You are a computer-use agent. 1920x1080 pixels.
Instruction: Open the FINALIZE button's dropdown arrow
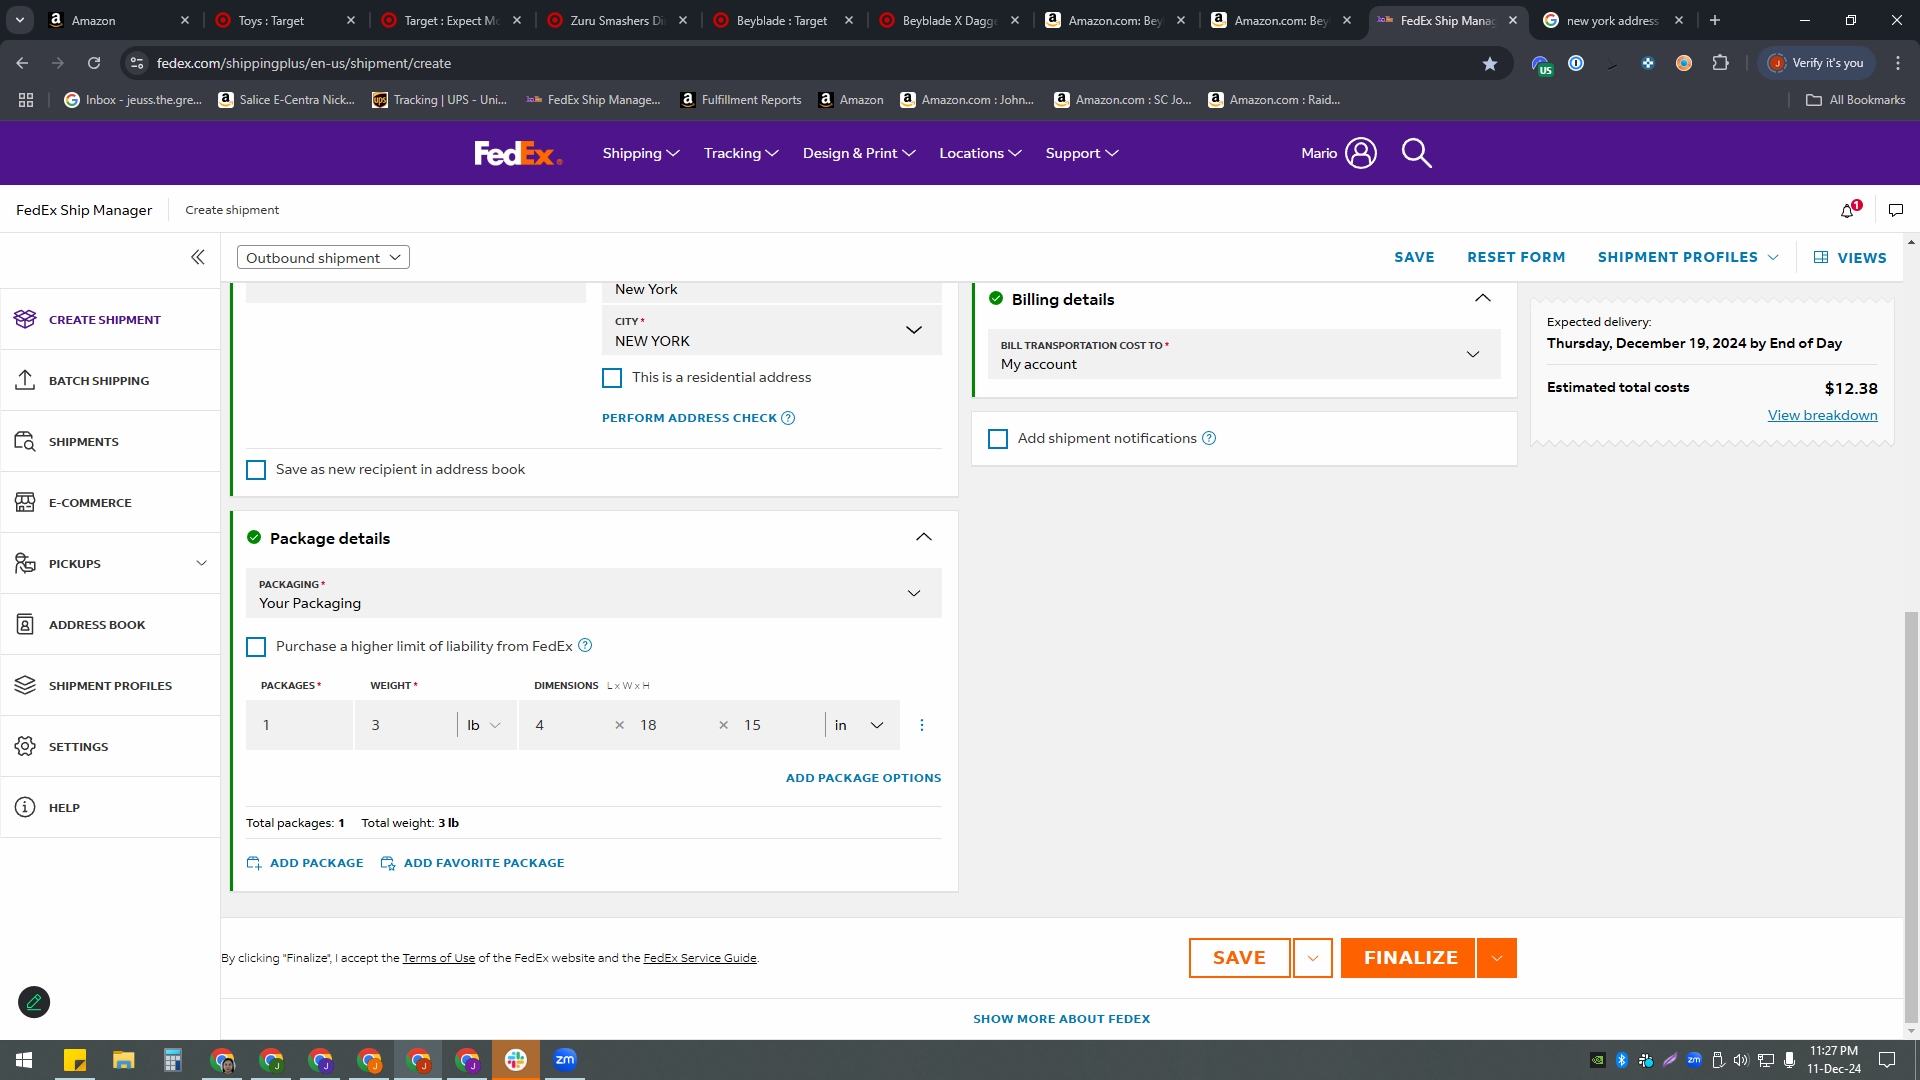(x=1497, y=958)
